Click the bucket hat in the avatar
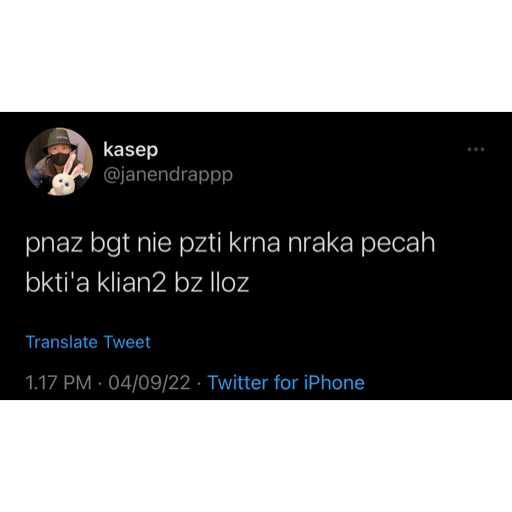 61,141
